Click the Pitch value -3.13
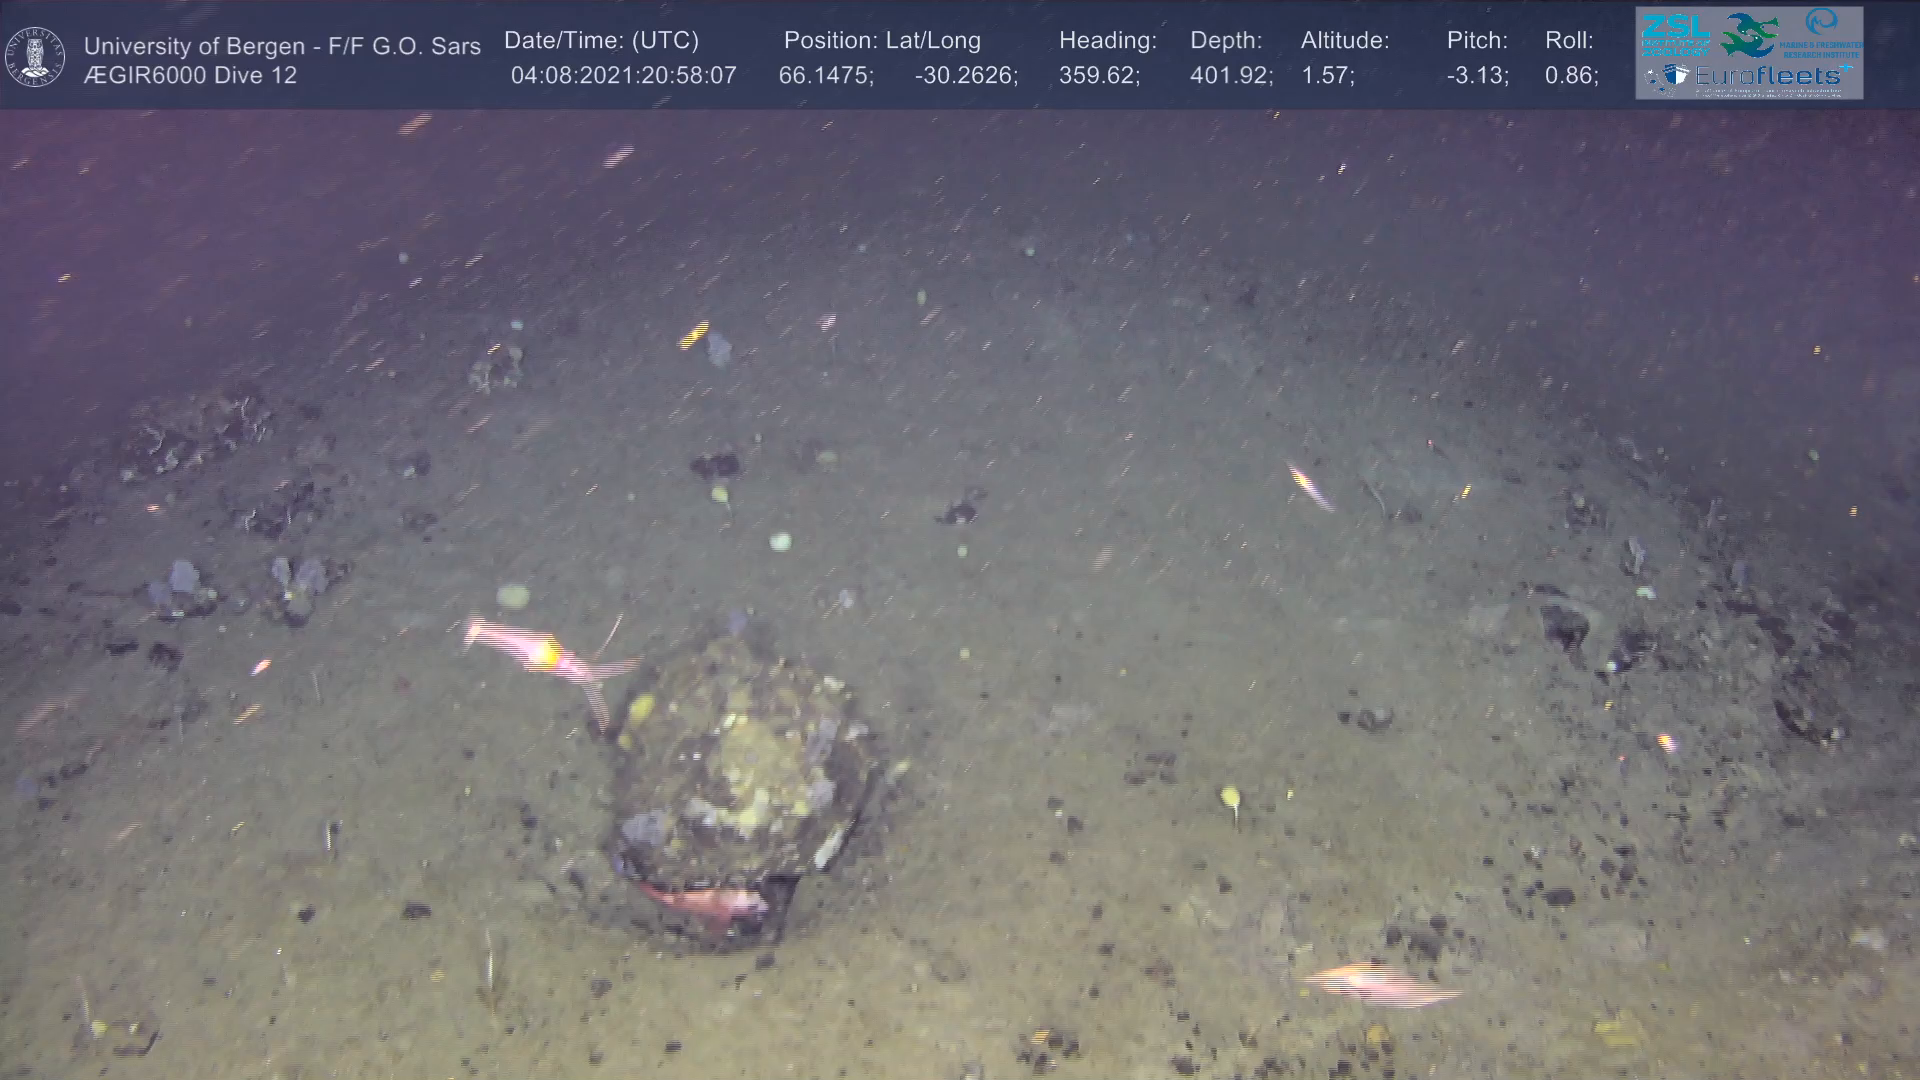The height and width of the screenshot is (1080, 1920). coord(1477,76)
